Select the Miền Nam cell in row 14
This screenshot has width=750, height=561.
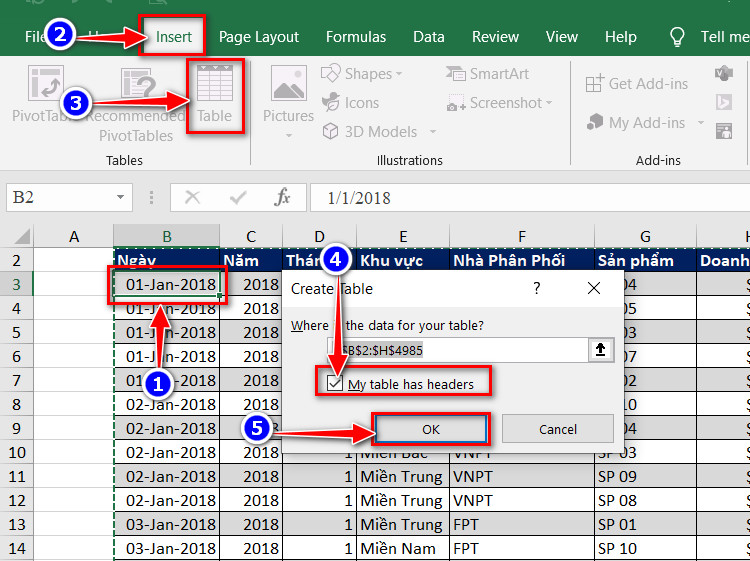403,548
